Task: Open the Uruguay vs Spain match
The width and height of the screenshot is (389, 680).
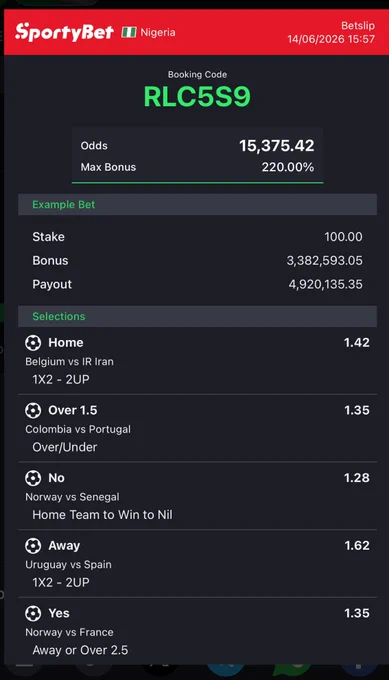Action: pos(69,565)
